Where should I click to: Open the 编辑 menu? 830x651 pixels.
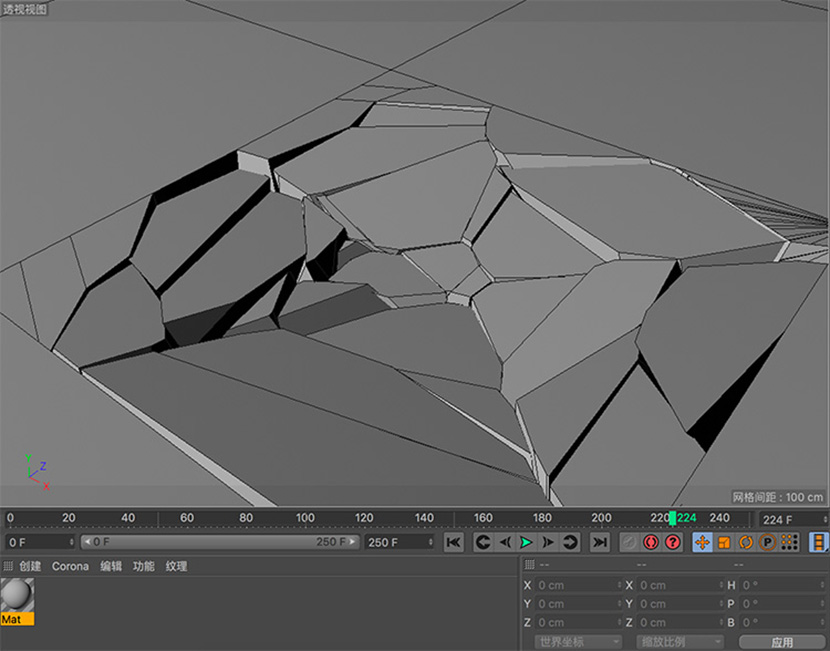point(111,566)
